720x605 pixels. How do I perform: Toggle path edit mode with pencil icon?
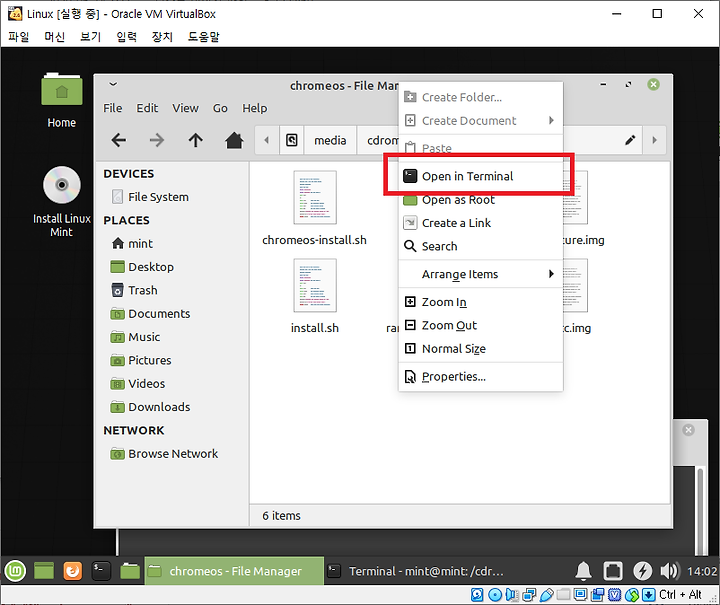pyautogui.click(x=630, y=140)
